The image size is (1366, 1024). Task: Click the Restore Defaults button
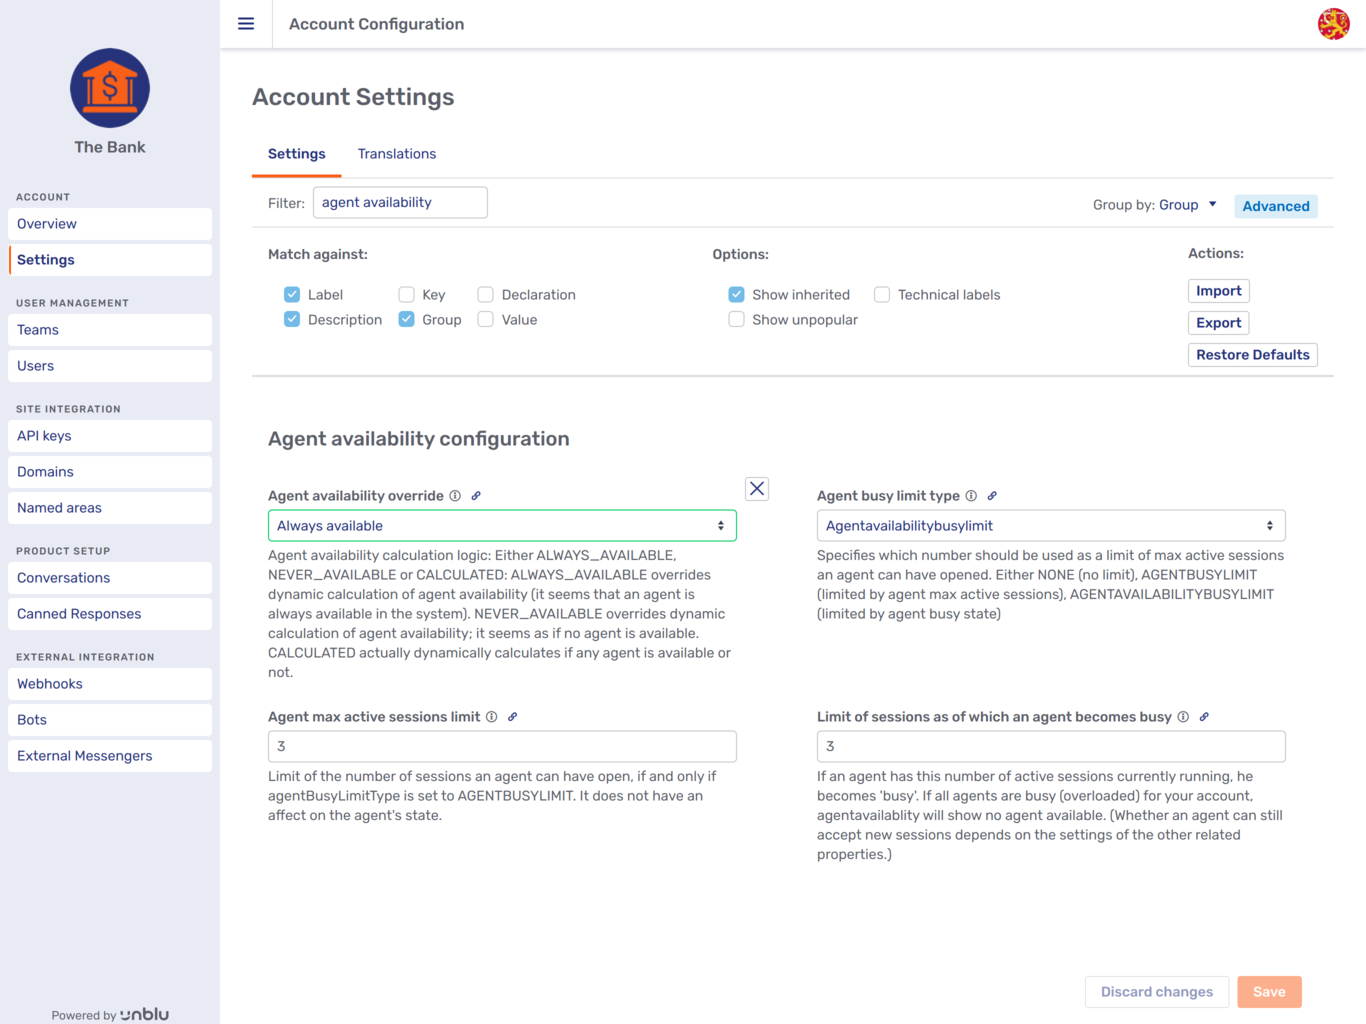1252,354
